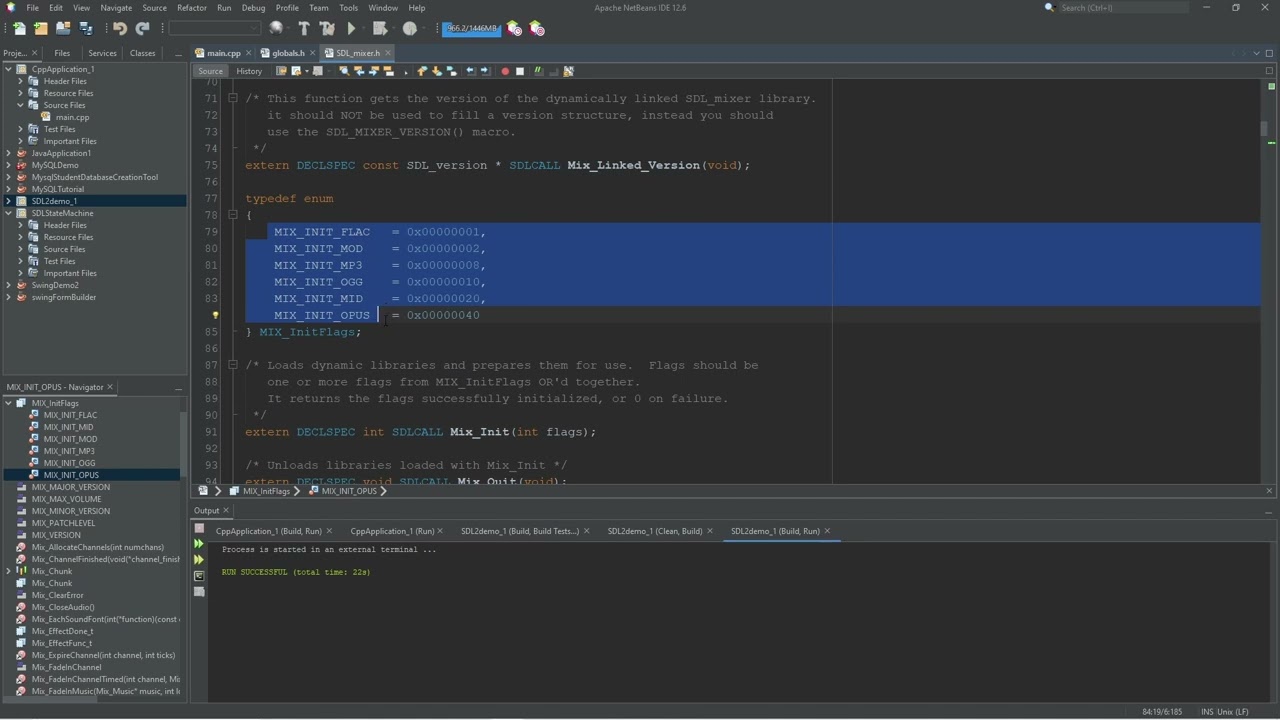
Task: Click the memory usage garbage collection bar
Action: tap(471, 28)
